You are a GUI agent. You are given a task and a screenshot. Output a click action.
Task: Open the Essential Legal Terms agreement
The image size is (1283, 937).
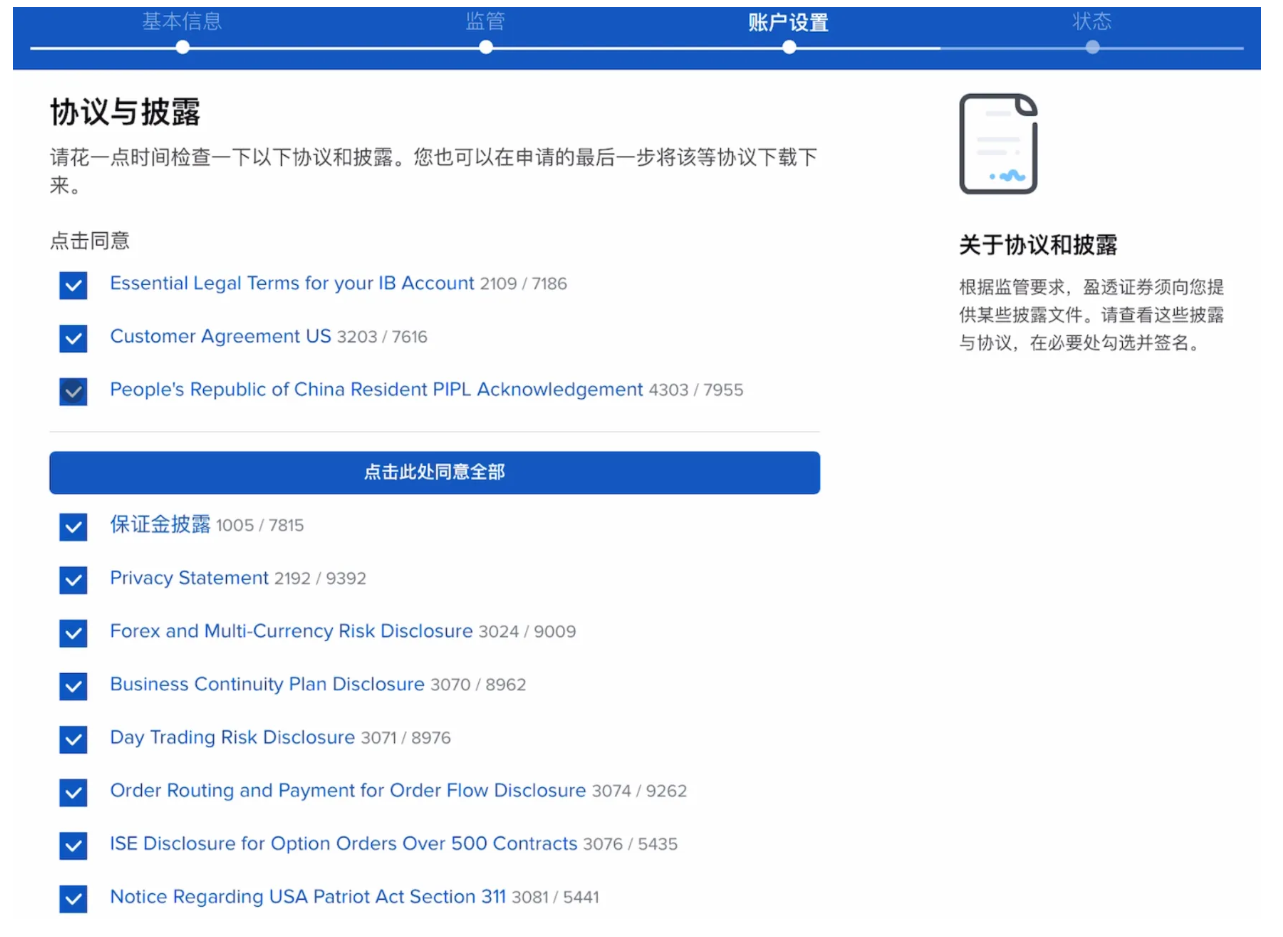coord(291,284)
